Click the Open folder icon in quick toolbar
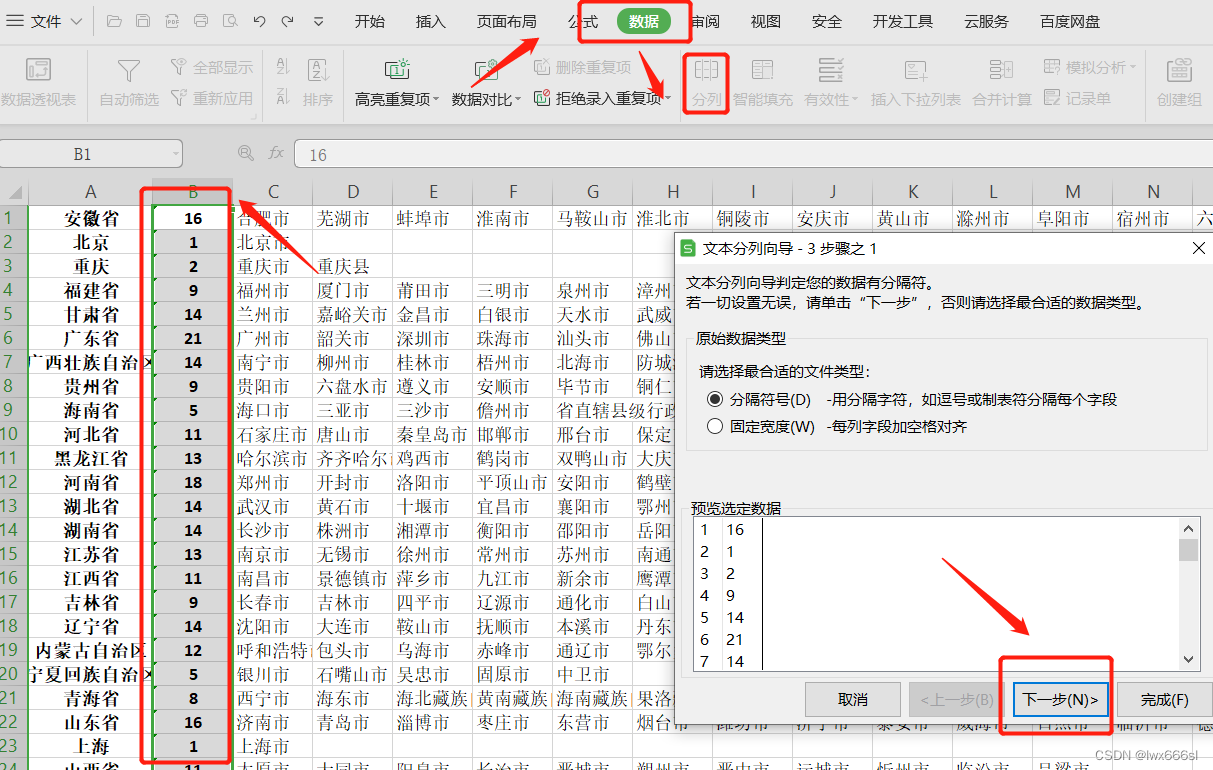This screenshot has height=770, width=1213. pos(114,21)
